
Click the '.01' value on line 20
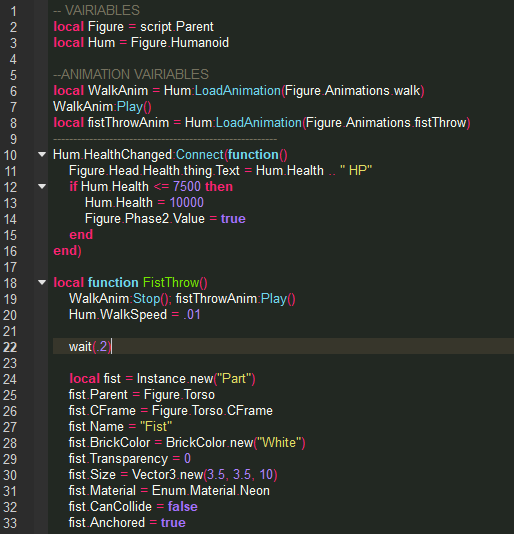point(192,315)
